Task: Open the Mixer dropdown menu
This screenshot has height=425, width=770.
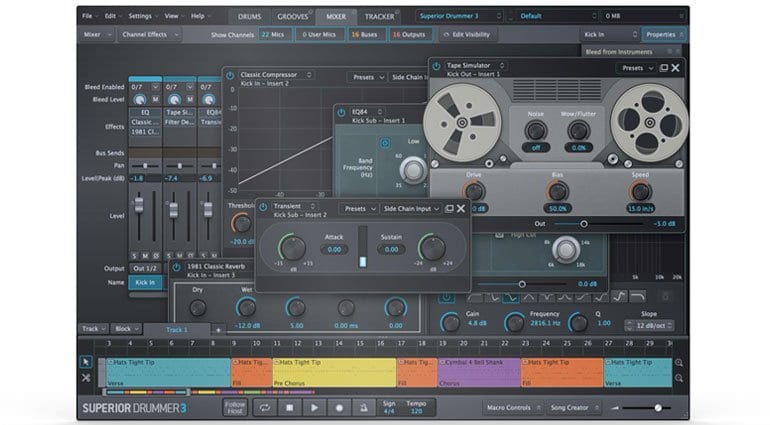Action: tap(97, 35)
